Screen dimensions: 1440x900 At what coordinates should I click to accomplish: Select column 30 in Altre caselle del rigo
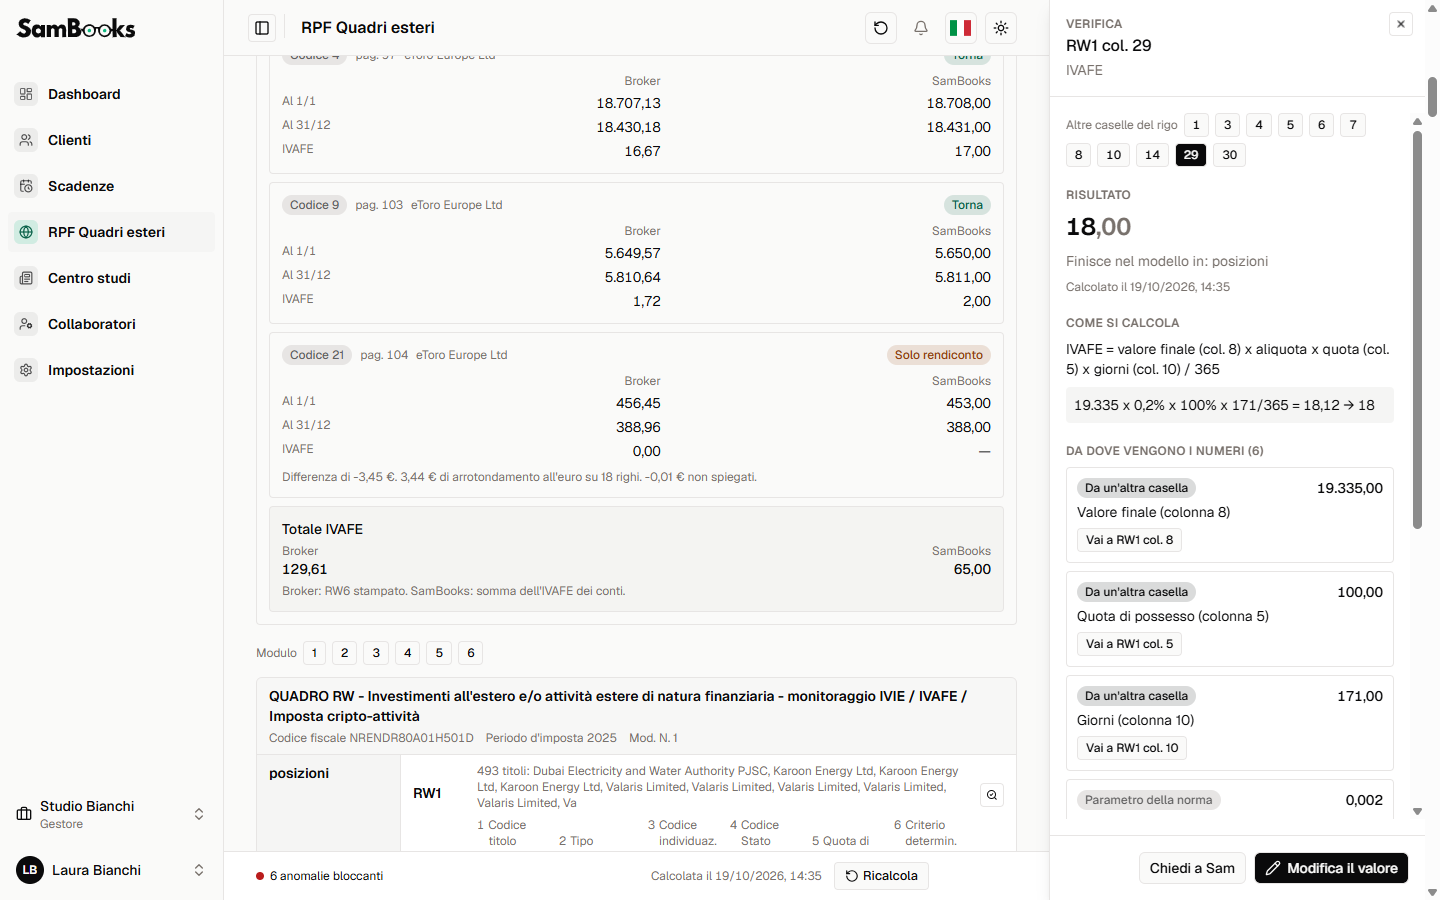coord(1230,155)
